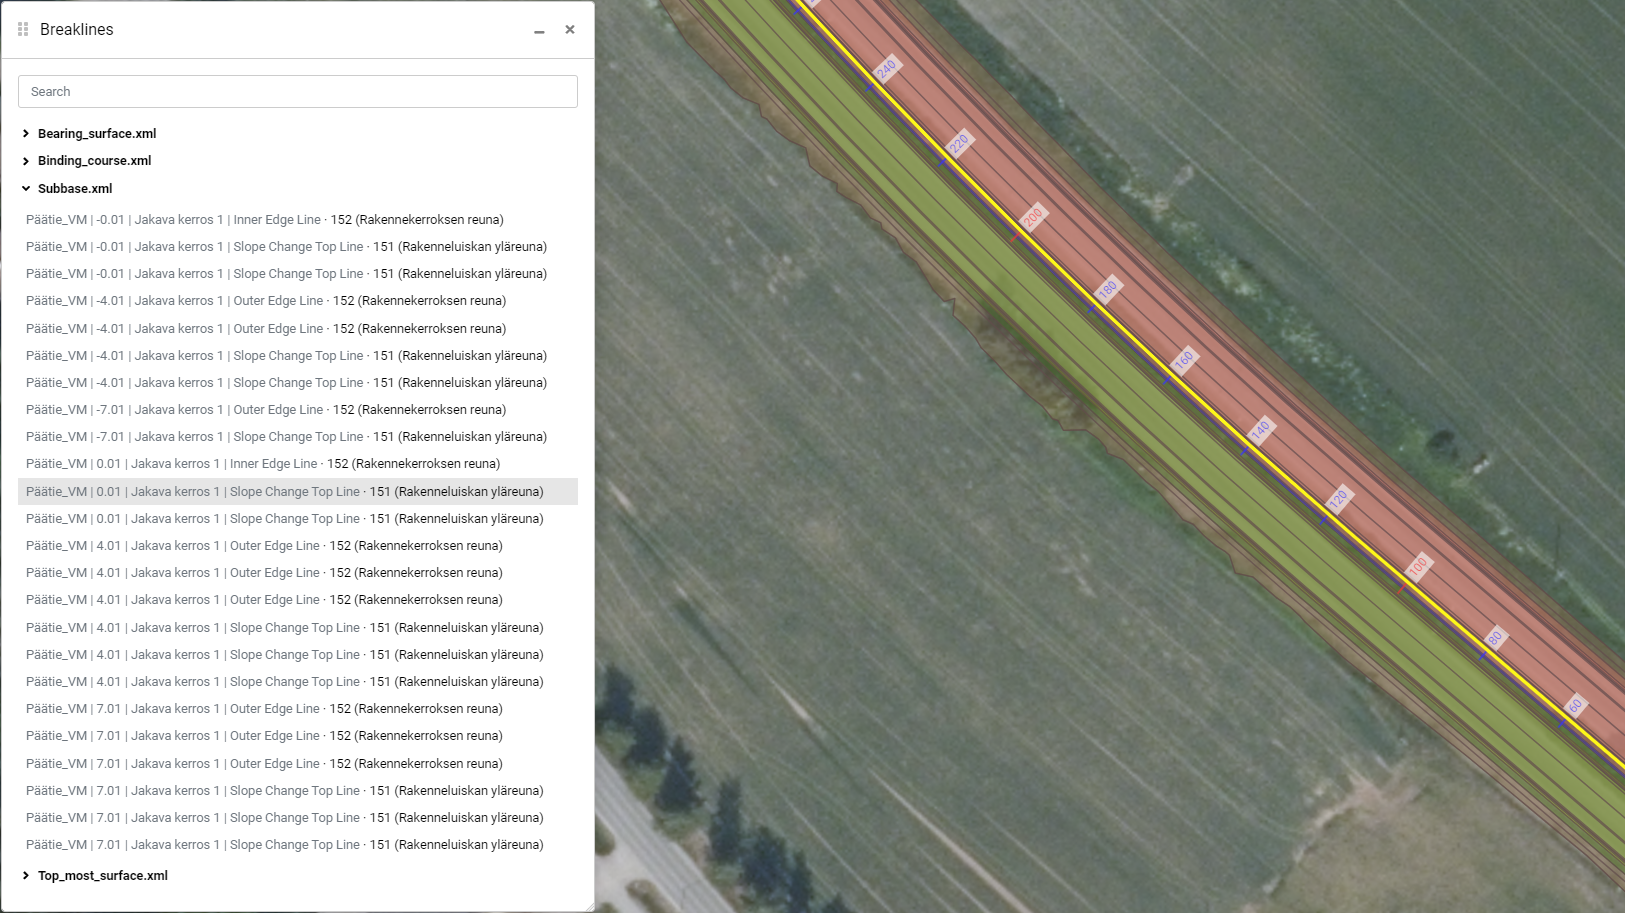Focus the breaklines Search field

(x=297, y=92)
